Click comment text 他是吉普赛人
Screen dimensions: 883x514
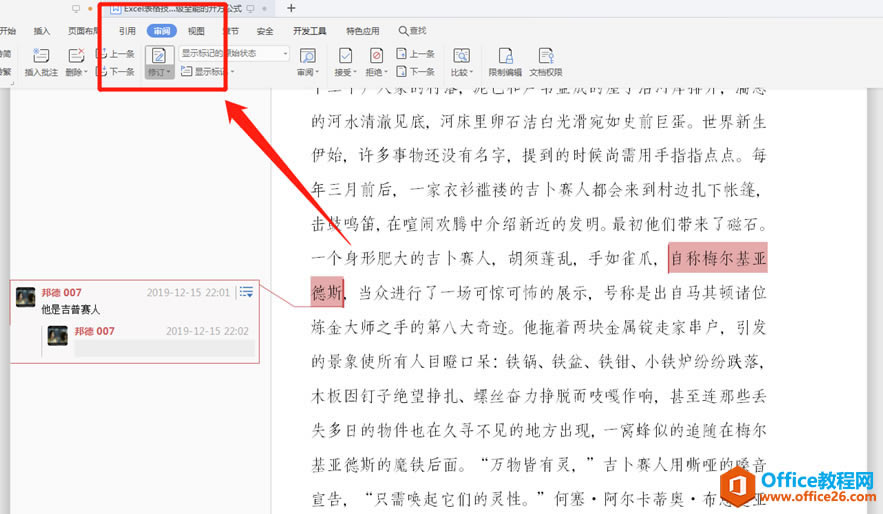click(70, 309)
